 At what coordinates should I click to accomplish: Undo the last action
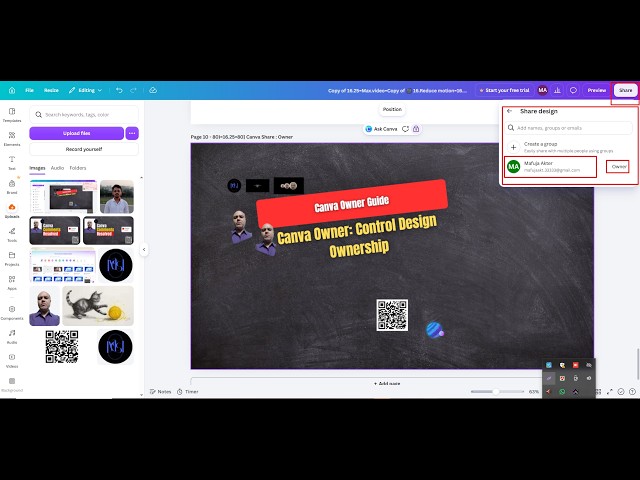pyautogui.click(x=119, y=90)
